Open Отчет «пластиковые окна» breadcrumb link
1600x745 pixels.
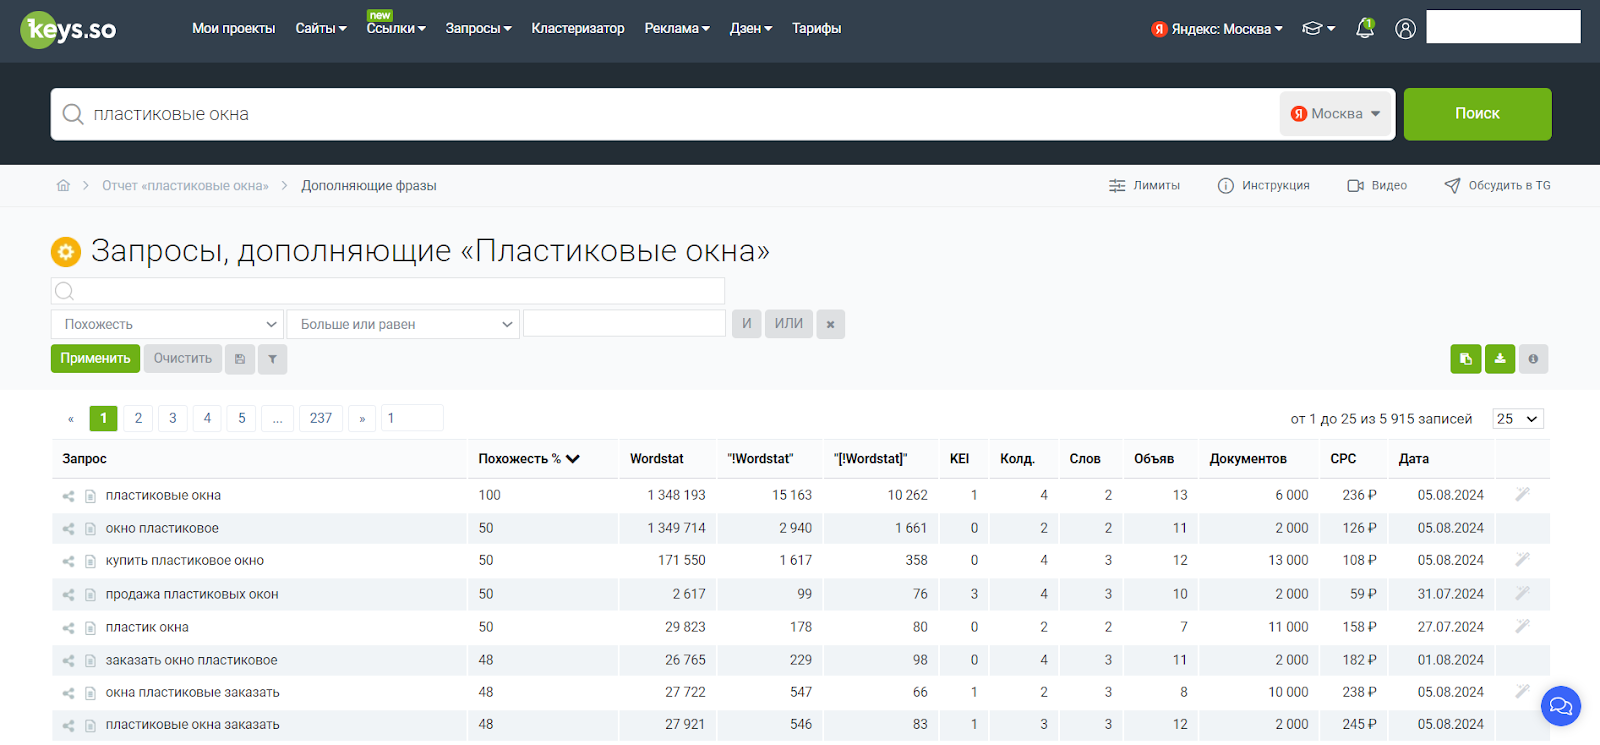(x=185, y=186)
